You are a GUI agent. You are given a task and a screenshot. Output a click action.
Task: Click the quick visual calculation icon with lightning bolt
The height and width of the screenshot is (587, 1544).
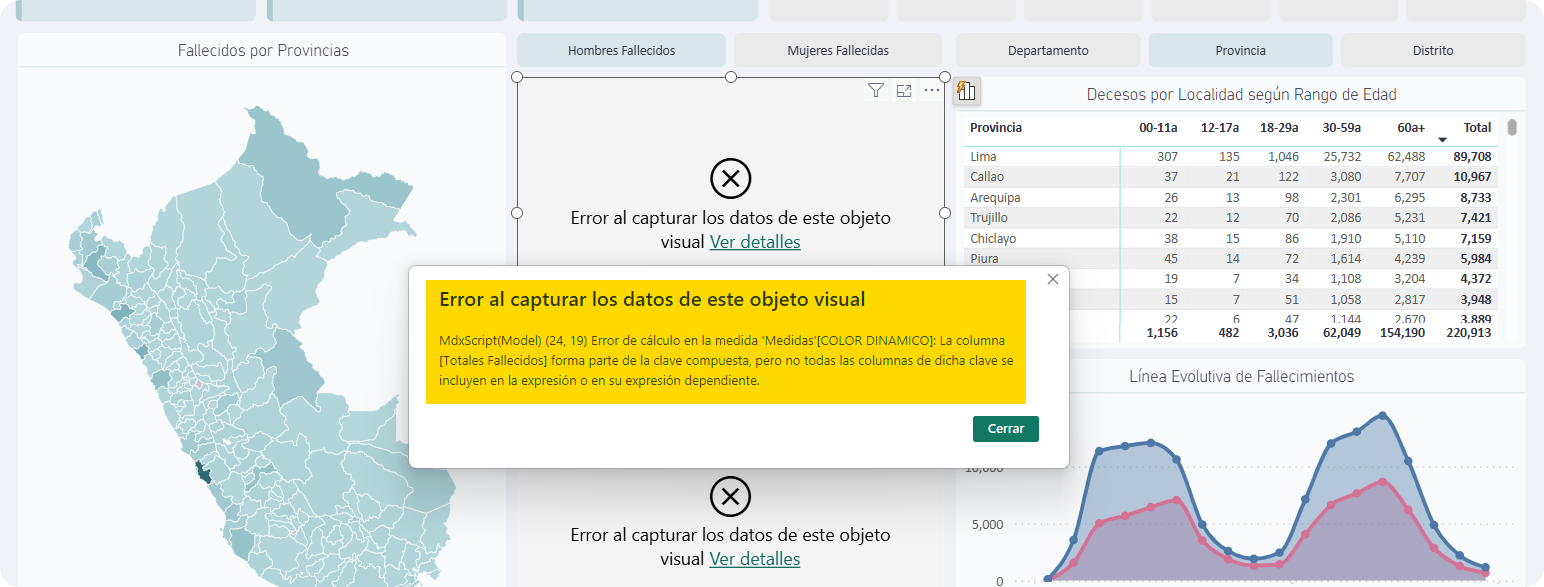[x=966, y=92]
